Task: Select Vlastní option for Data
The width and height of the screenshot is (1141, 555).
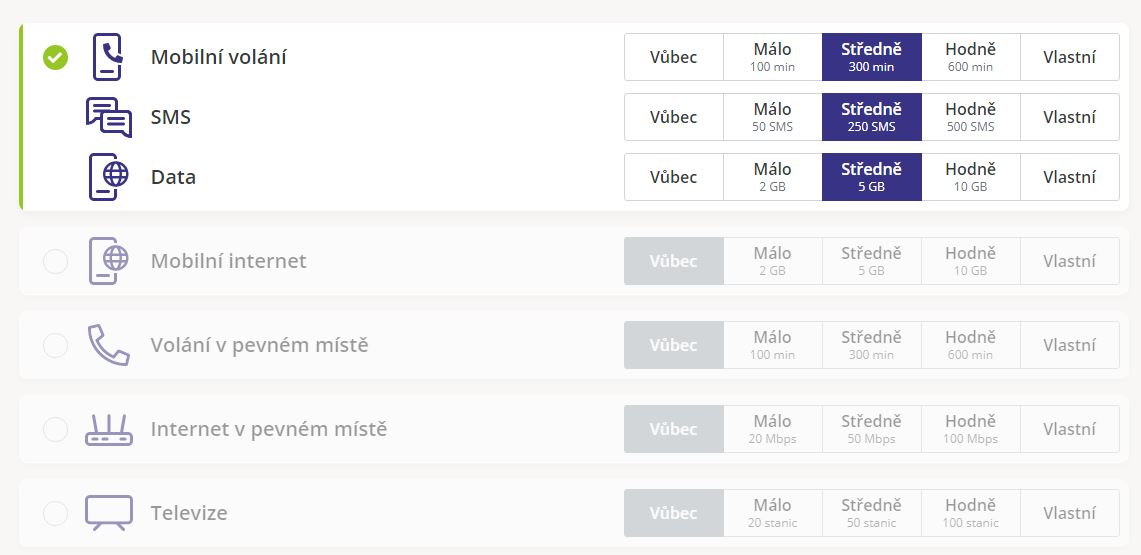Action: coord(1070,177)
